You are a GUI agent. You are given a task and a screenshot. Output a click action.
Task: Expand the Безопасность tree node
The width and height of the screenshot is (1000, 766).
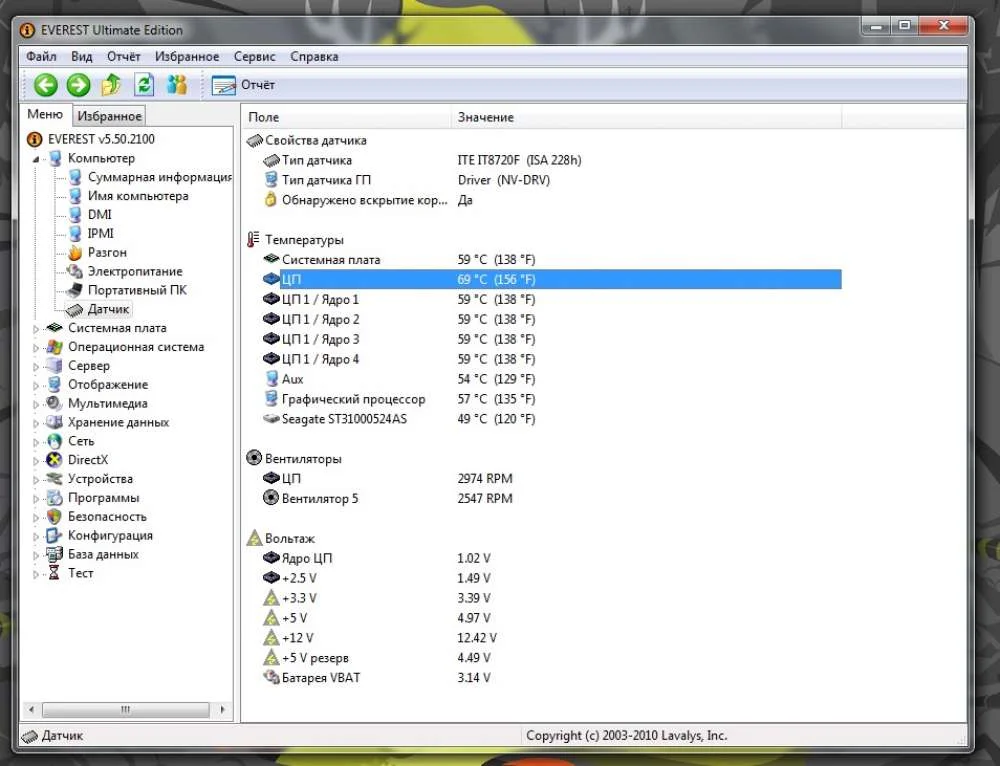click(38, 517)
